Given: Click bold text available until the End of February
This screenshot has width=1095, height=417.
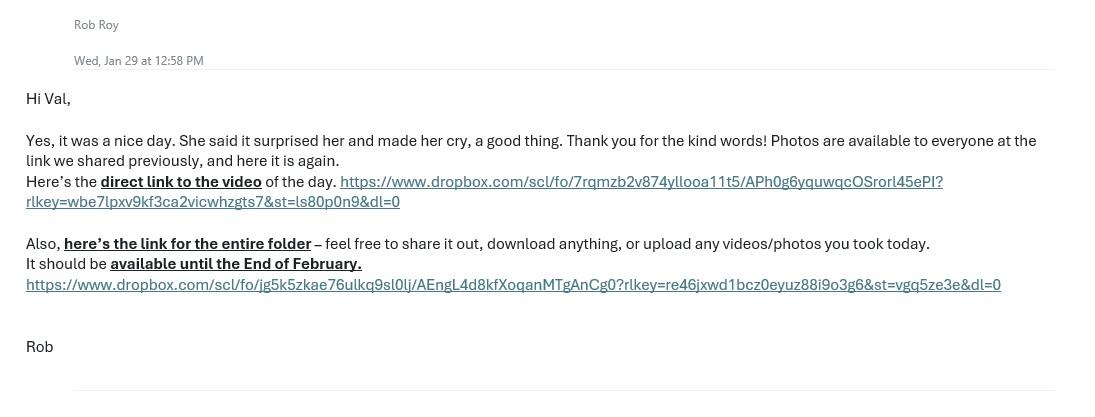Looking at the screenshot, I should click(236, 265).
